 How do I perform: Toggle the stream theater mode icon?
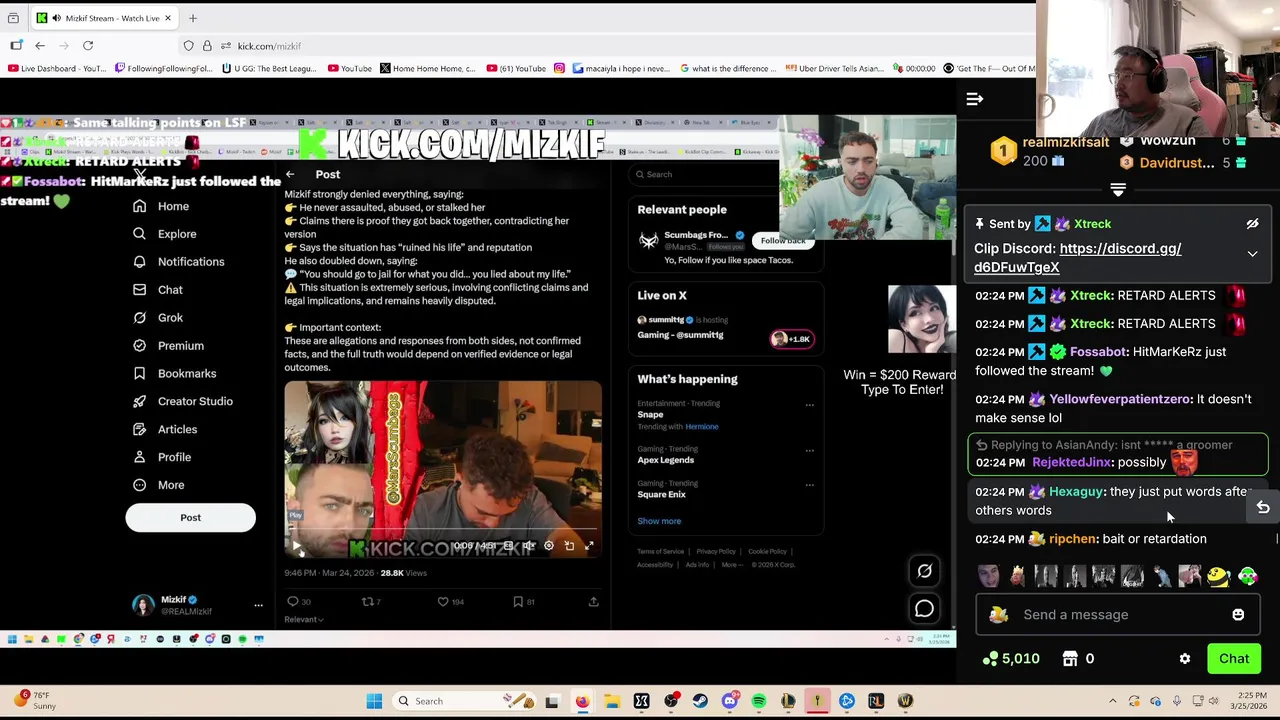[x=924, y=571]
